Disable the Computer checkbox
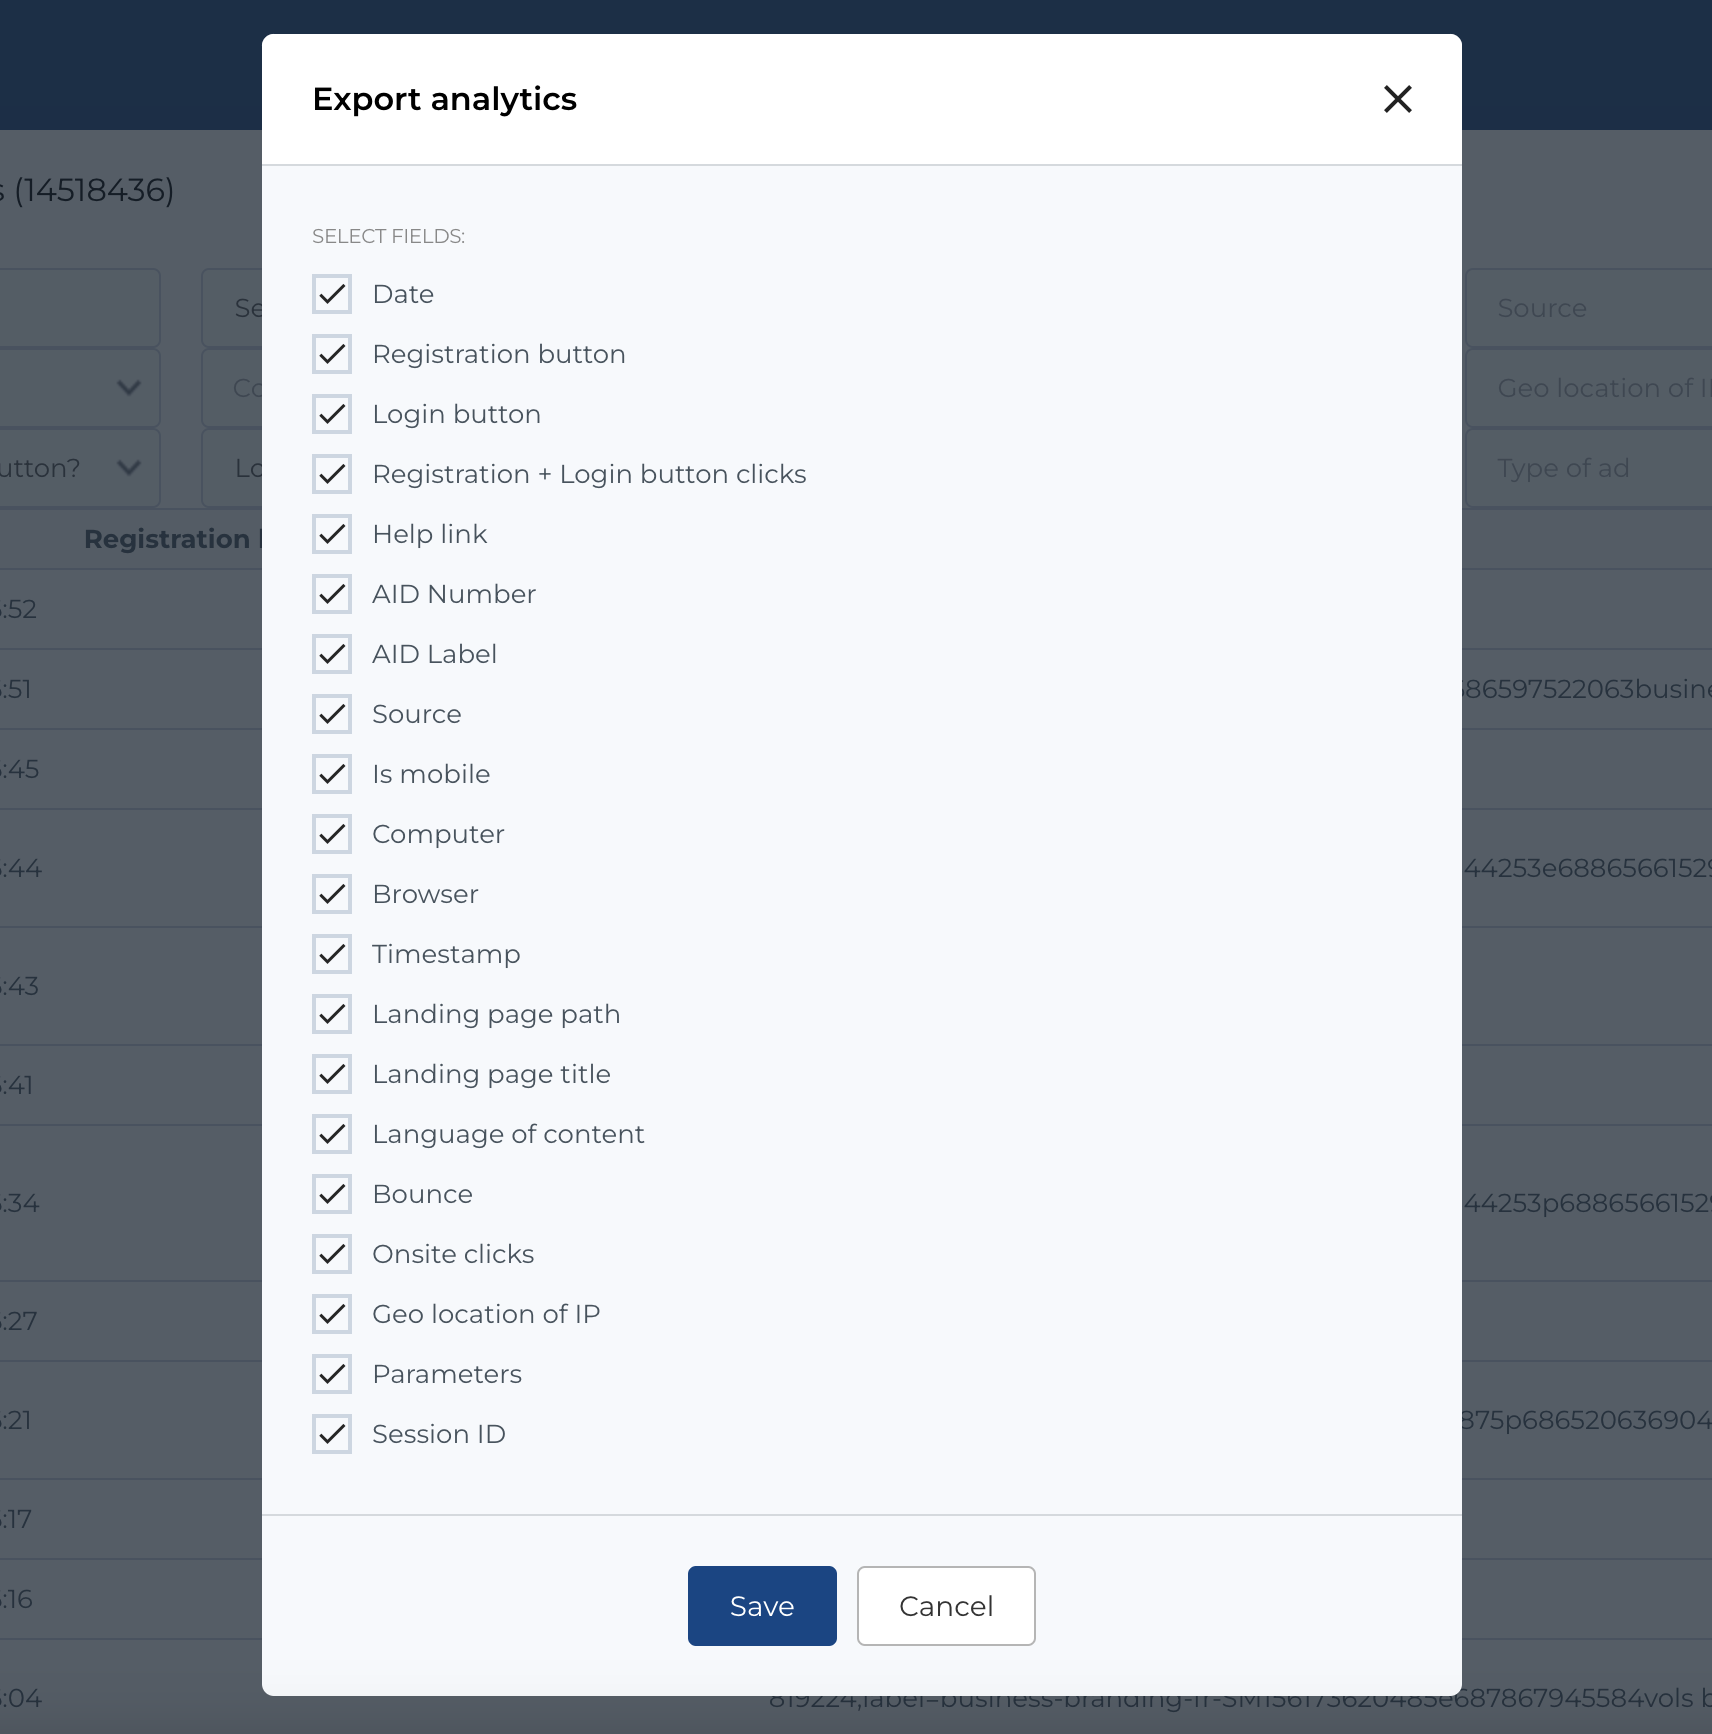This screenshot has width=1712, height=1734. click(x=331, y=833)
